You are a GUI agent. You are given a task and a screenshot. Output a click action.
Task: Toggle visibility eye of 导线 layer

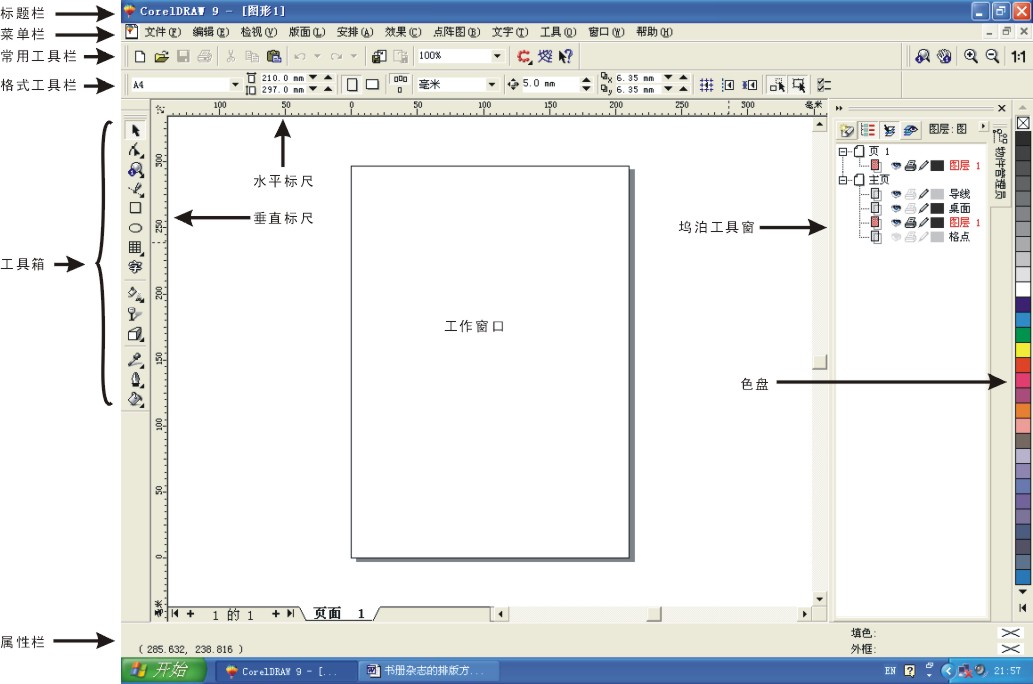coord(896,194)
